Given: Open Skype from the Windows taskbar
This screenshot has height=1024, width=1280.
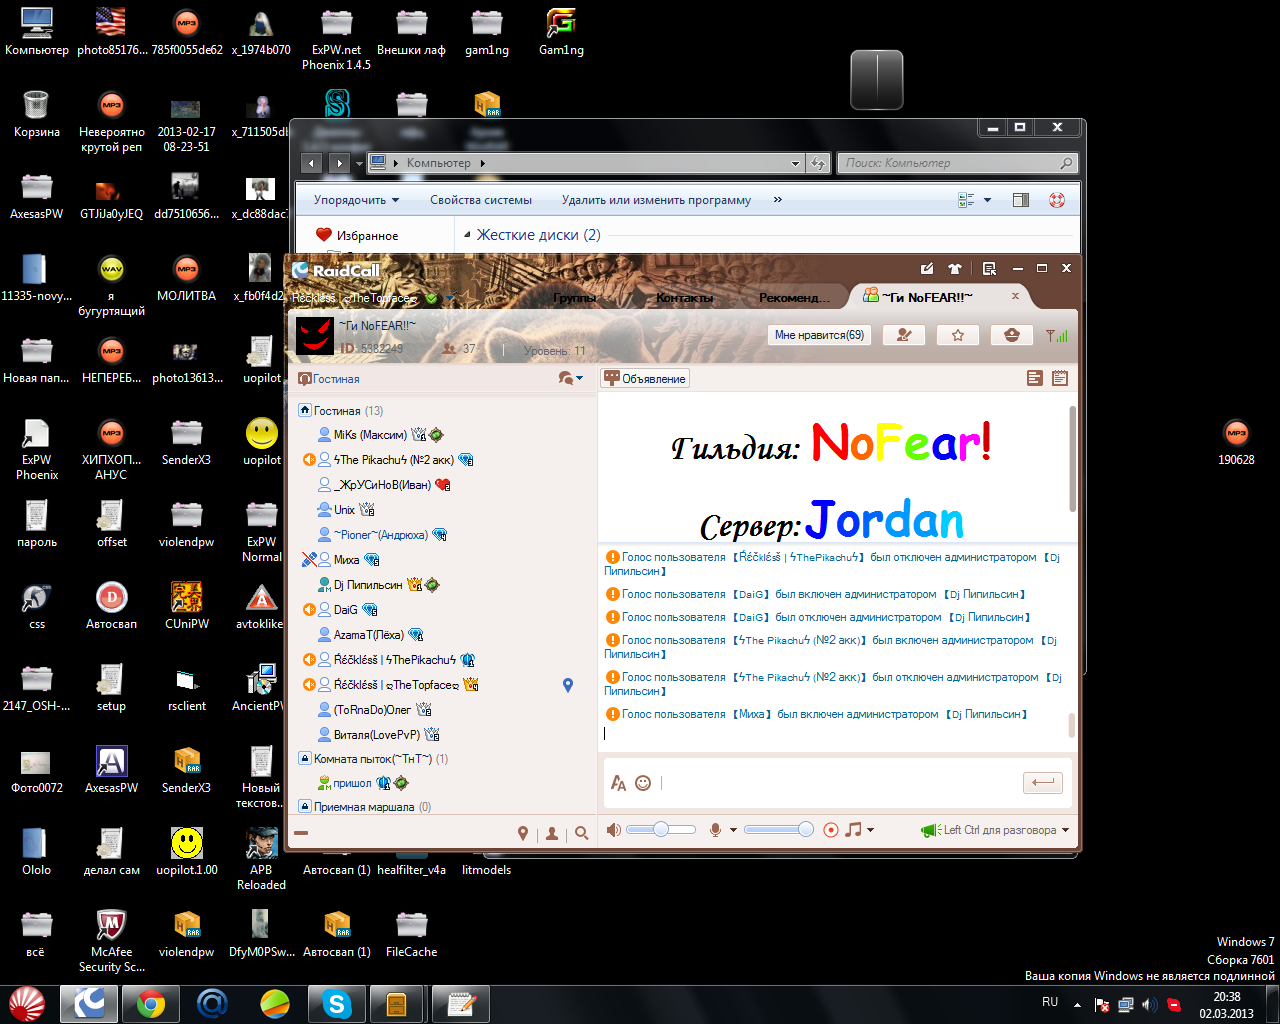Looking at the screenshot, I should pyautogui.click(x=336, y=1003).
